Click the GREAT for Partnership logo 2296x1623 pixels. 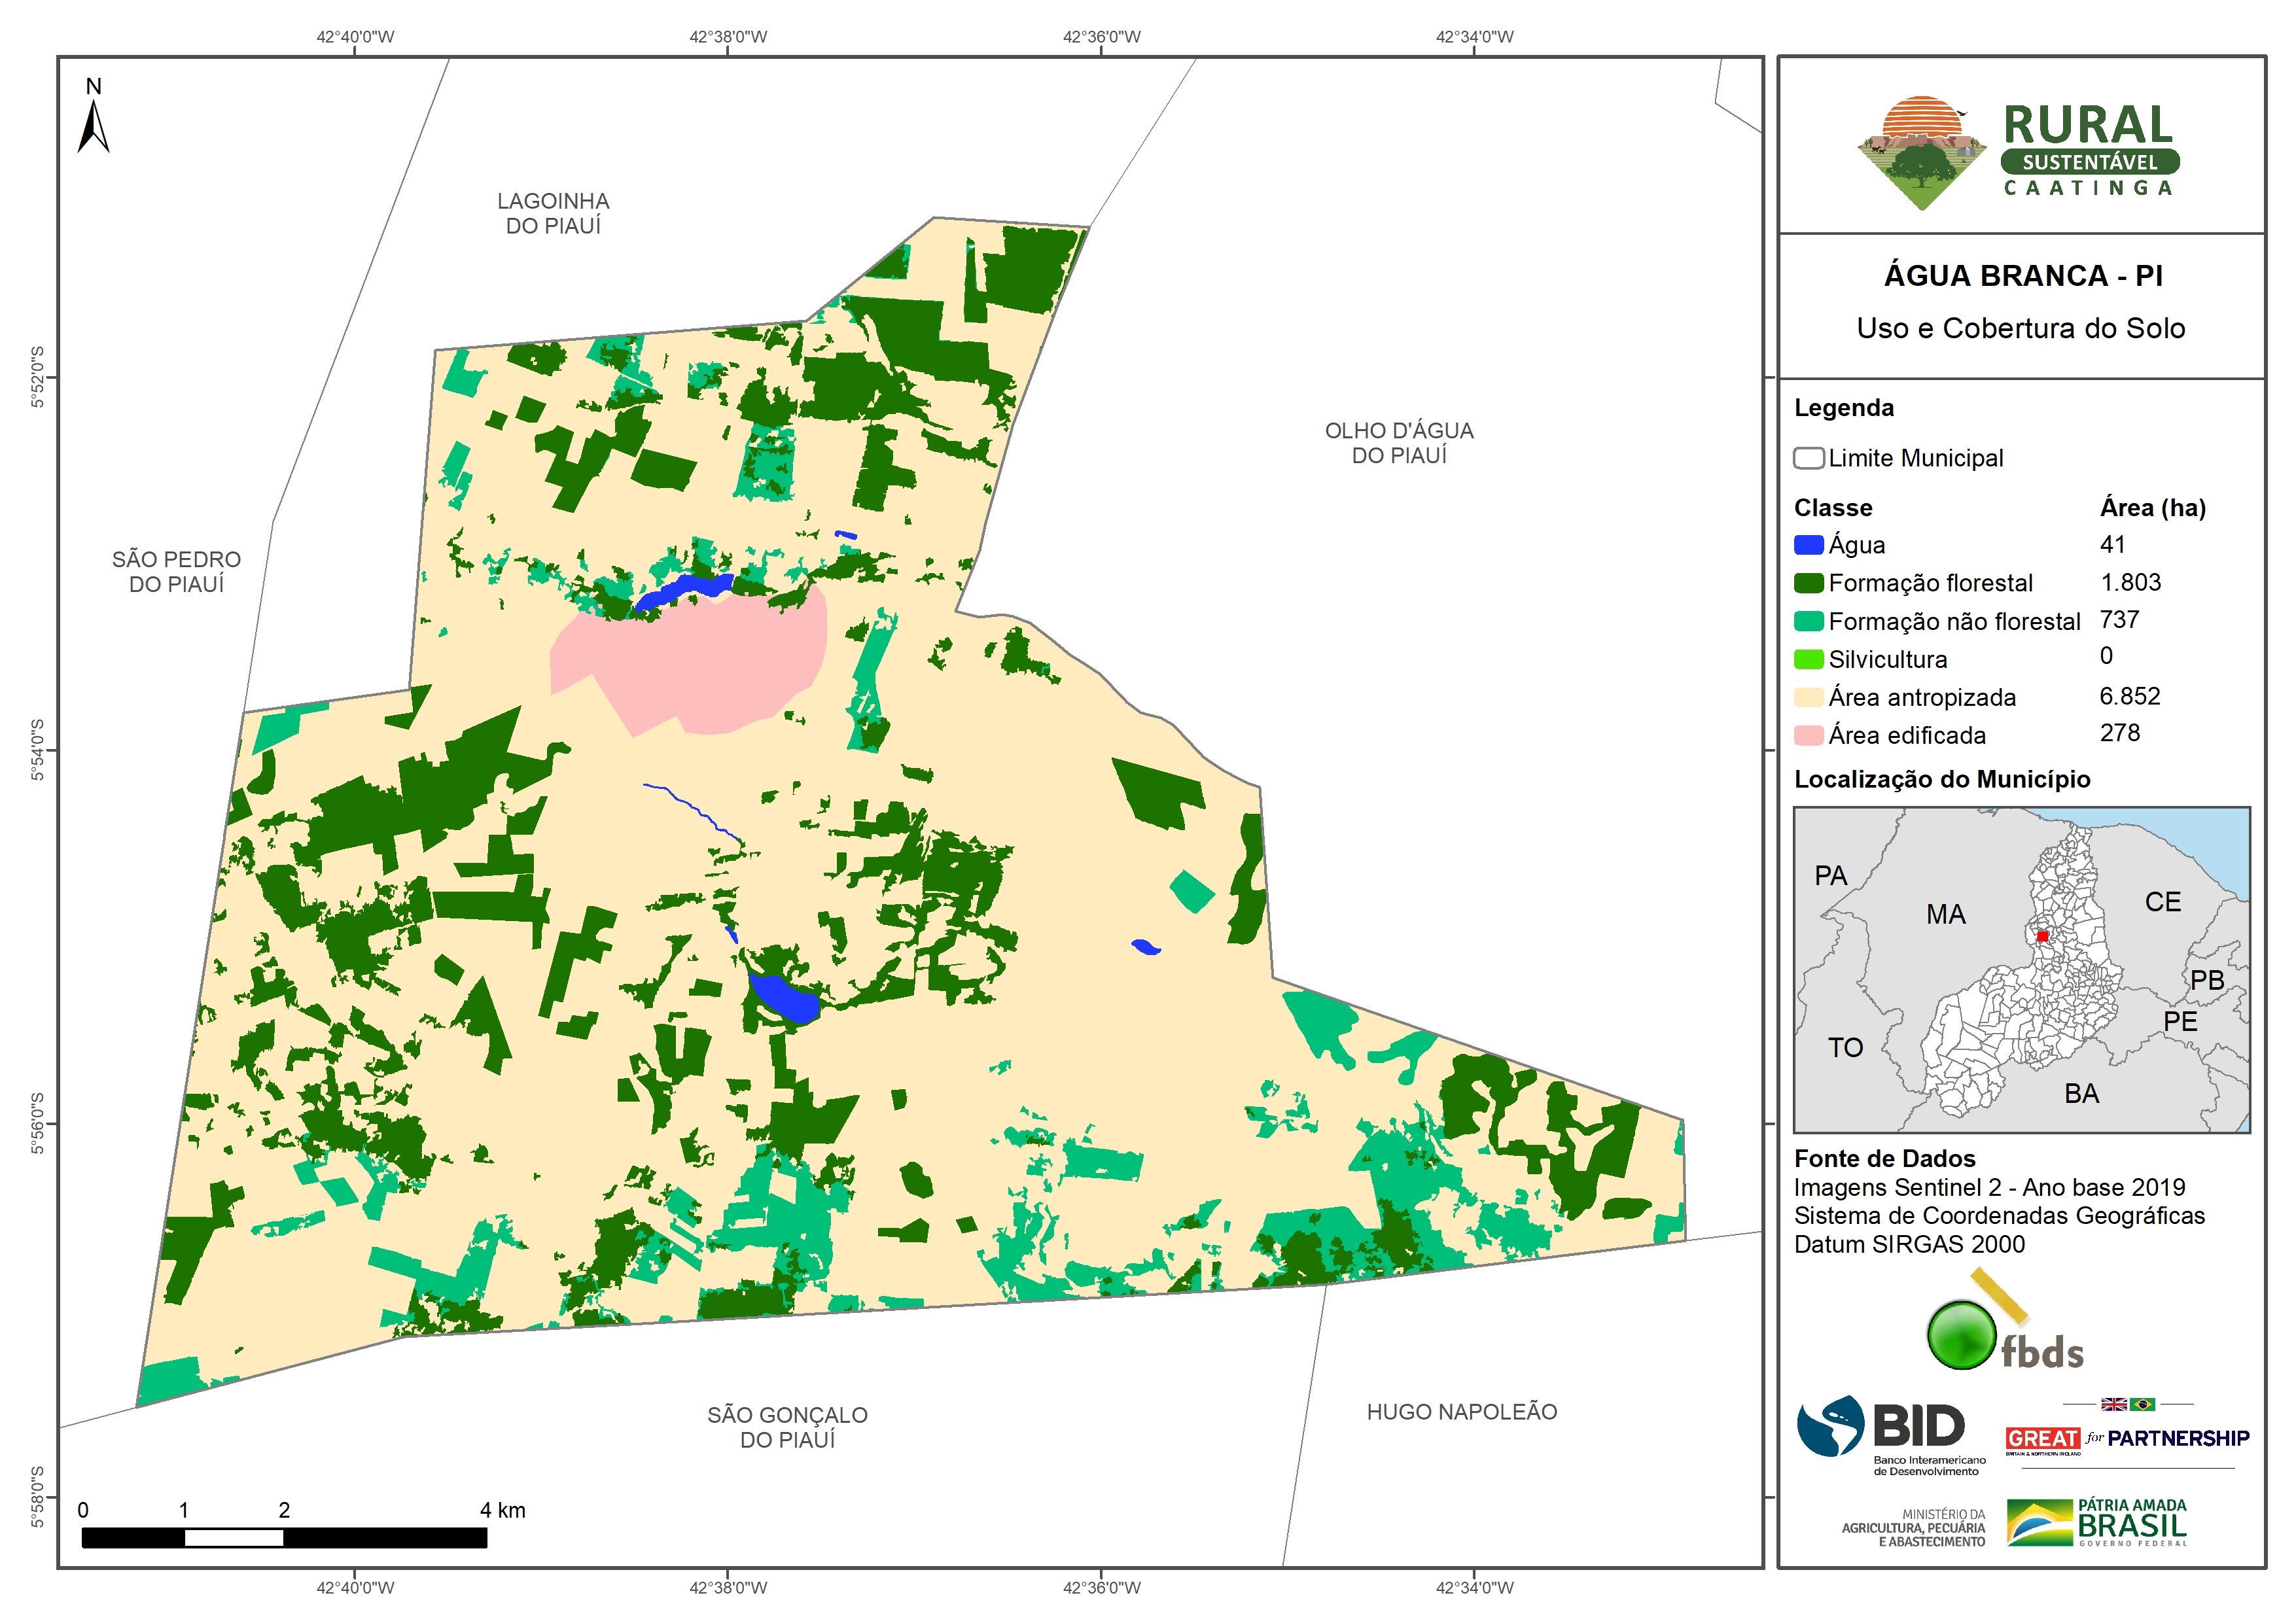tap(2127, 1438)
